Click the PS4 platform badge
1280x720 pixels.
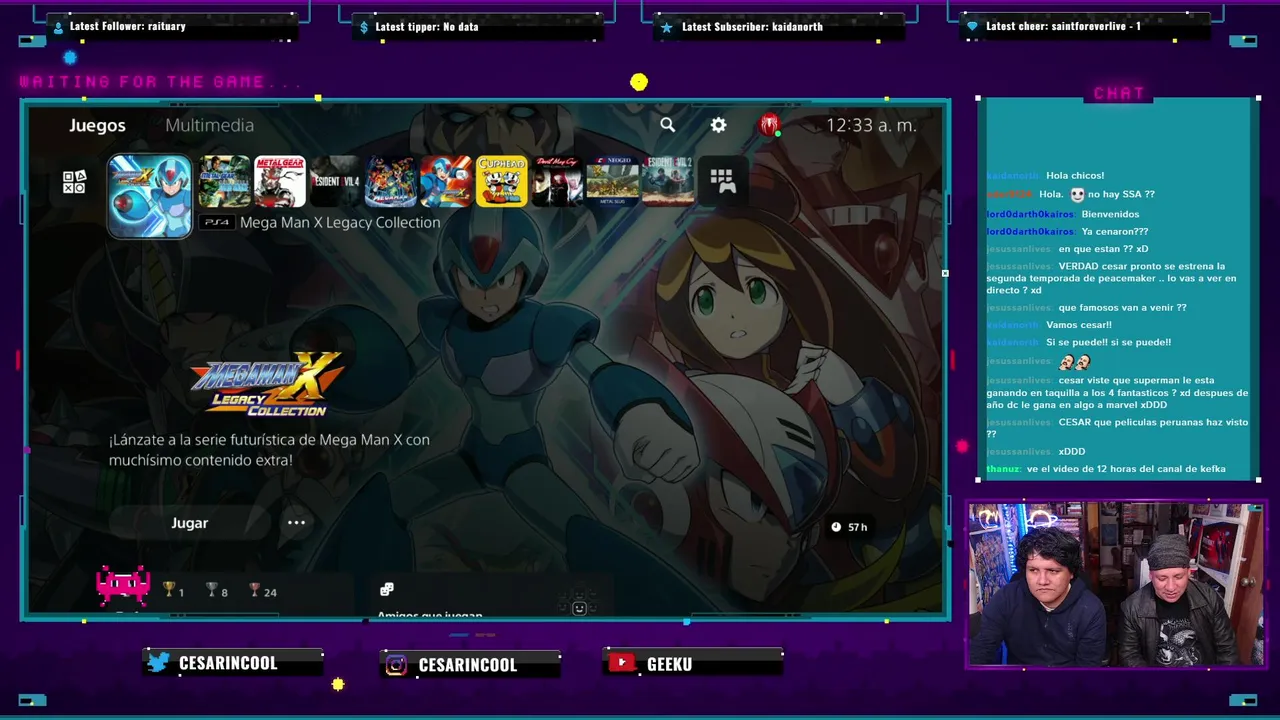point(216,223)
